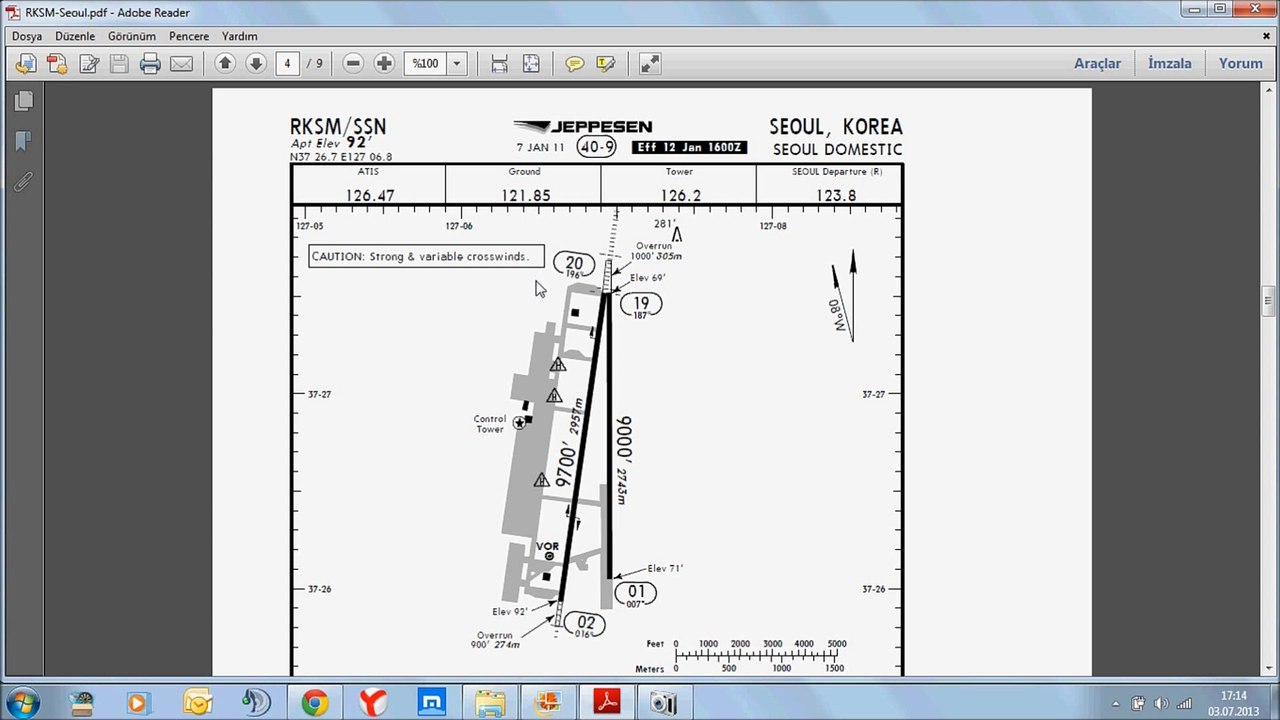Viewport: 1280px width, 720px height.
Task: Click the 'Control Tower' label on chart
Action: click(x=490, y=424)
